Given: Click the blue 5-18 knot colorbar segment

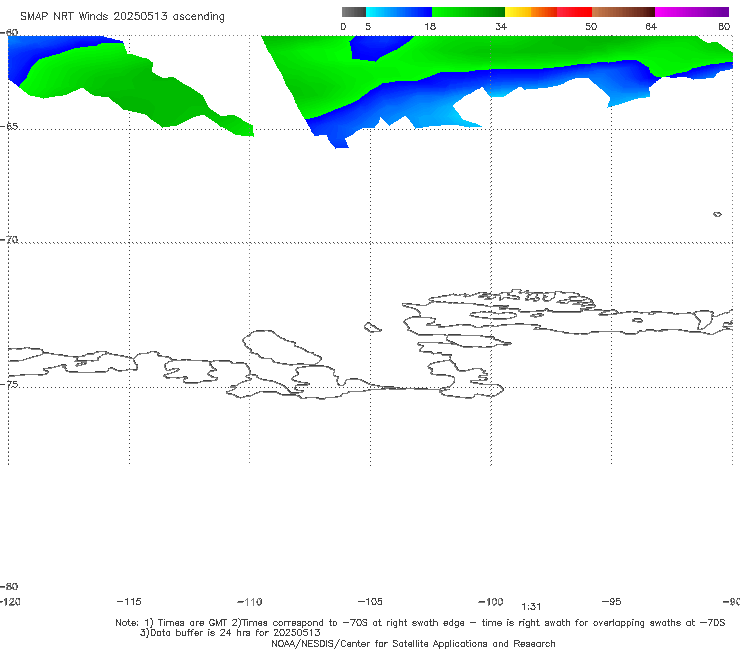Looking at the screenshot, I should (399, 12).
